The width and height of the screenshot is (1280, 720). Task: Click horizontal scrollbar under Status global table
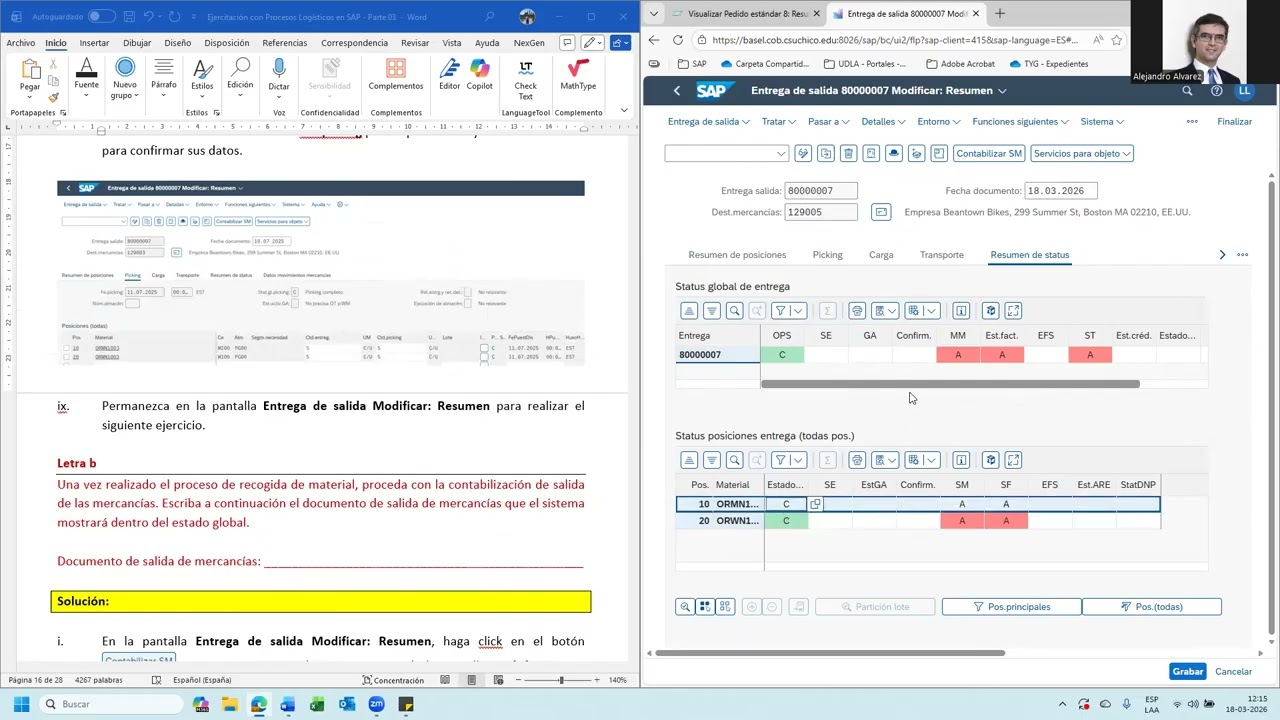pos(950,384)
